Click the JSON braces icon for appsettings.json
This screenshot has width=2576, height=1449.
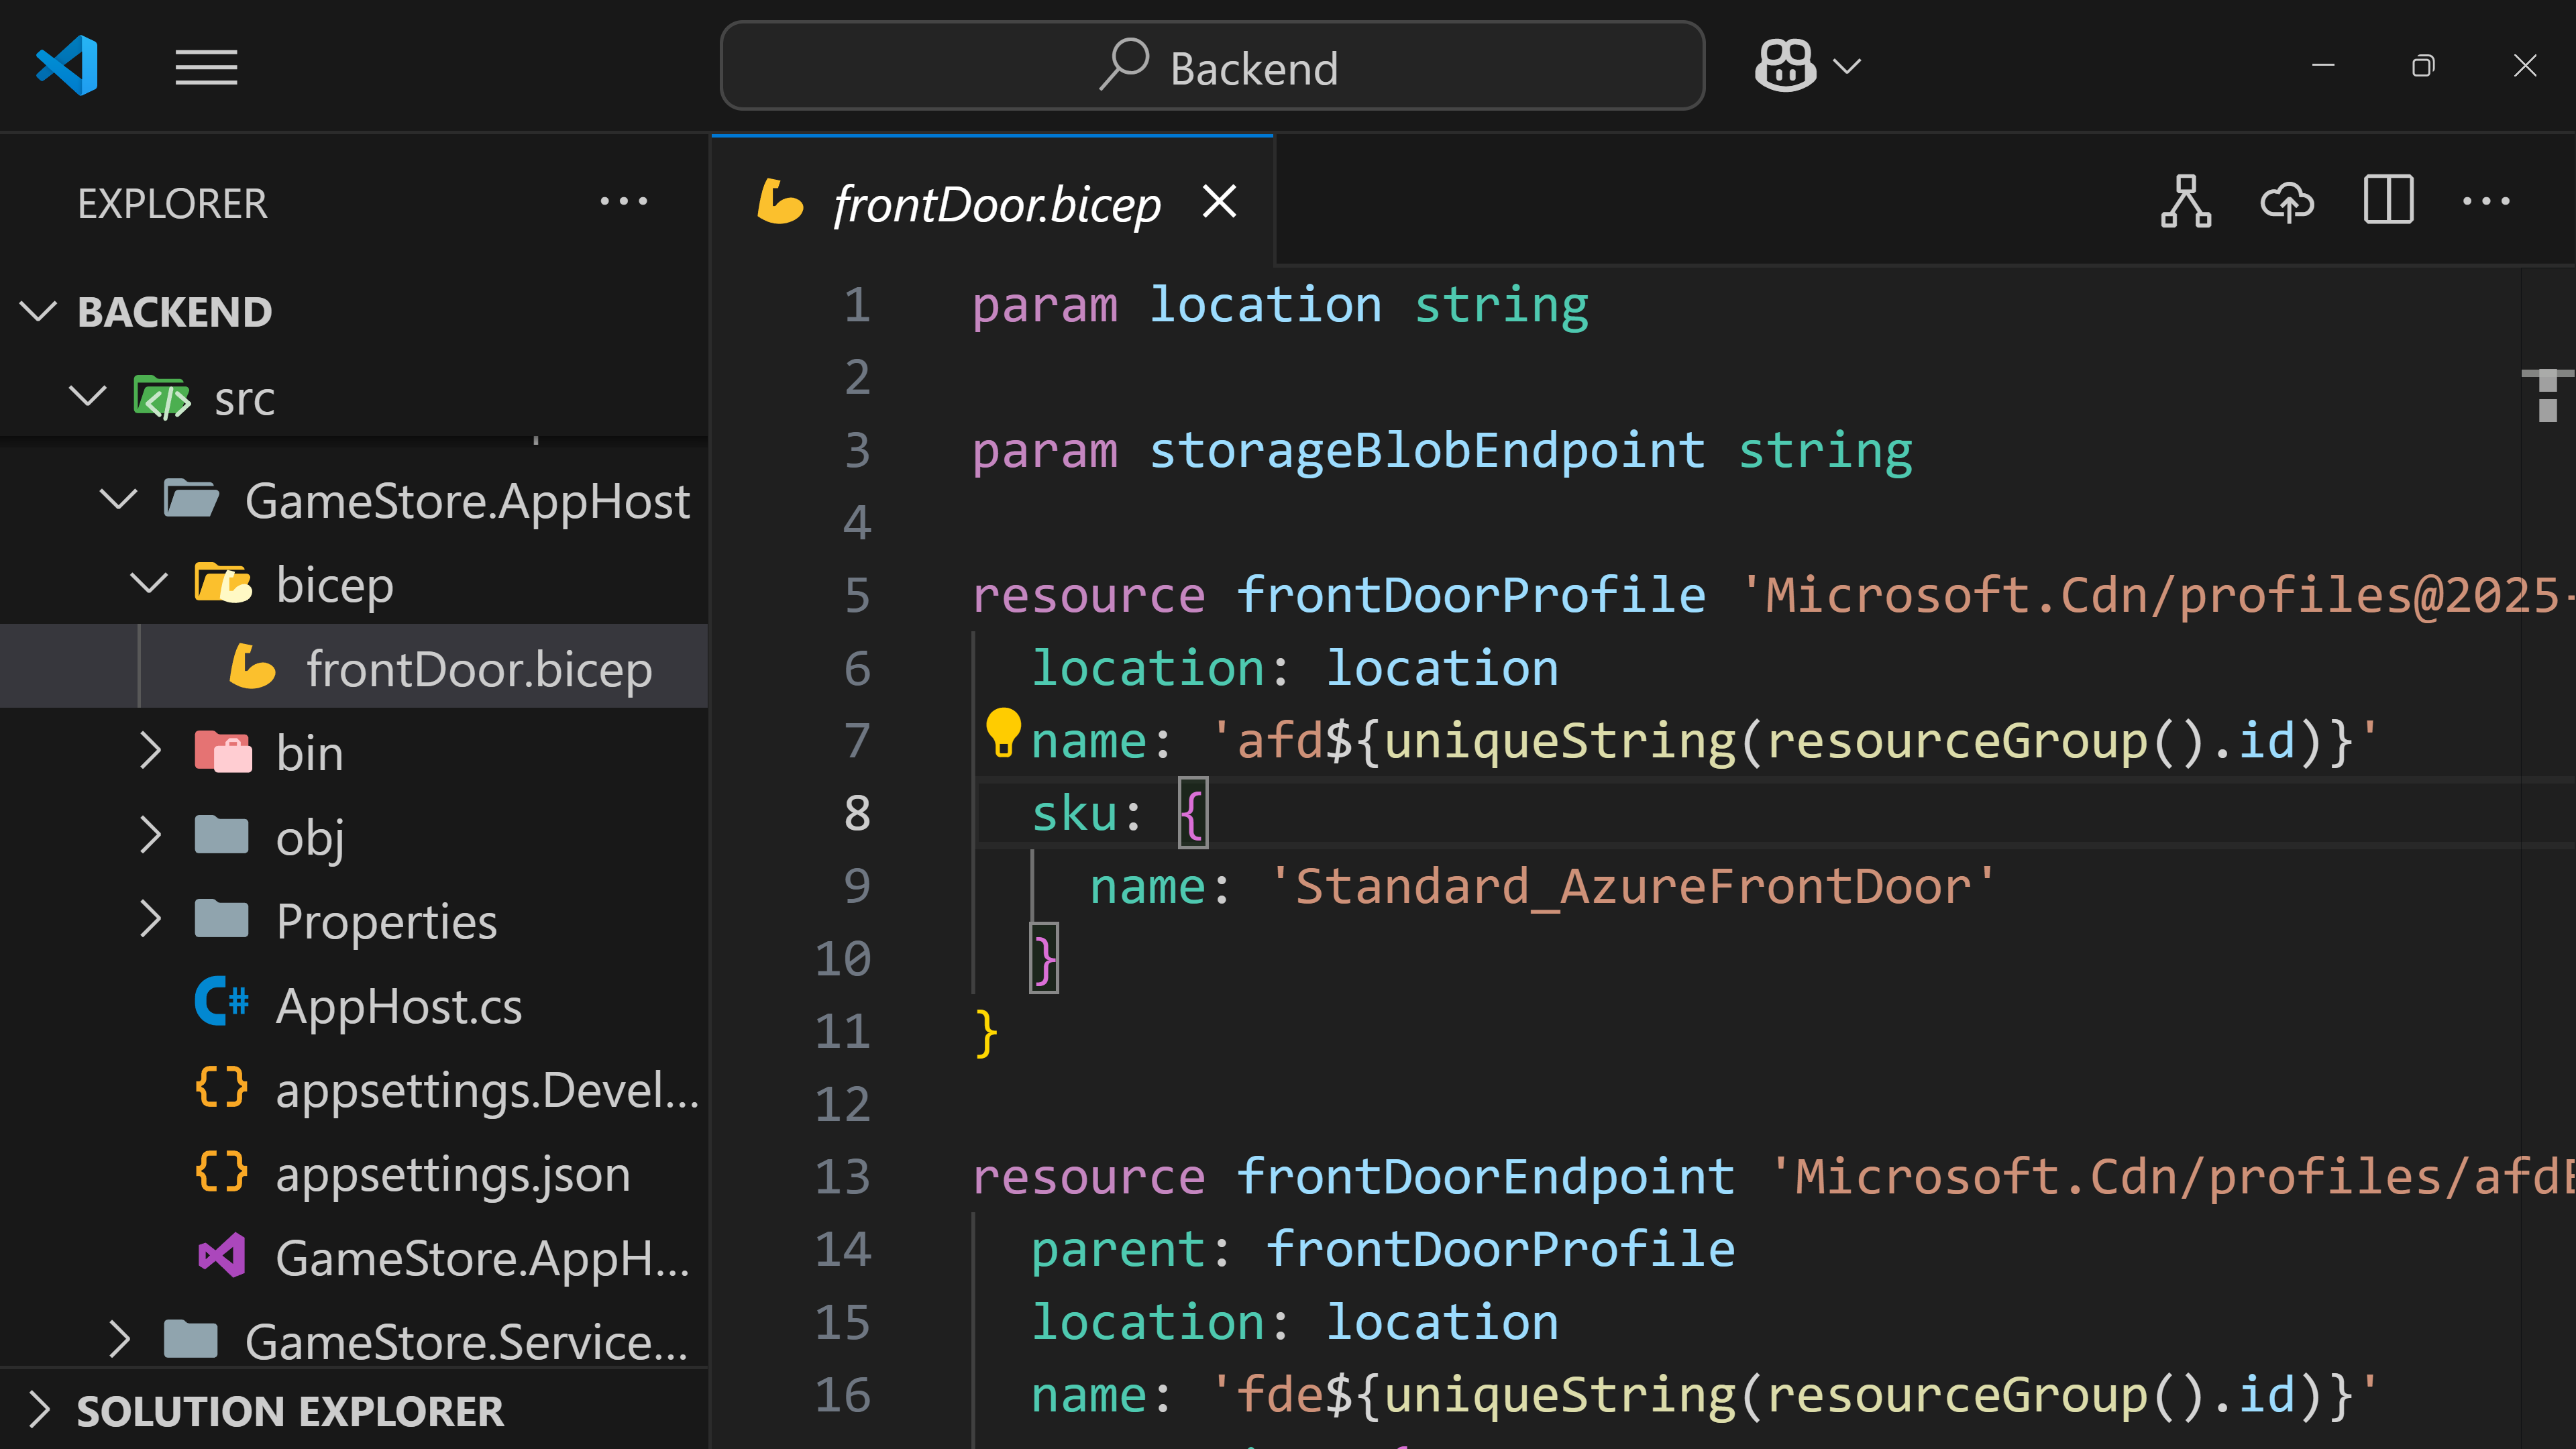[222, 1171]
